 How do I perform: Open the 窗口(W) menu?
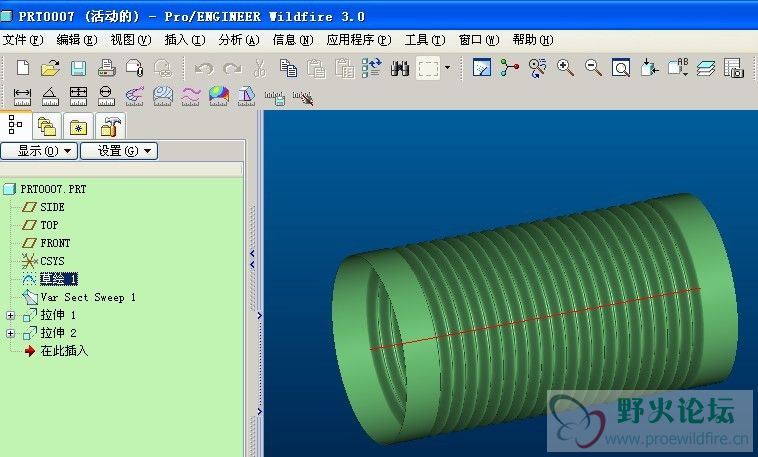coord(479,40)
